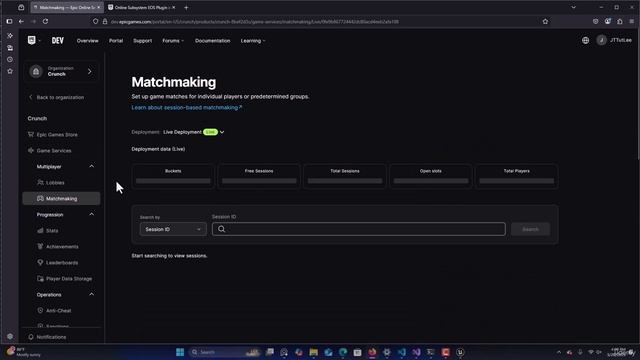
Task: Open Player Data Storage sidebar item
Action: click(61, 279)
